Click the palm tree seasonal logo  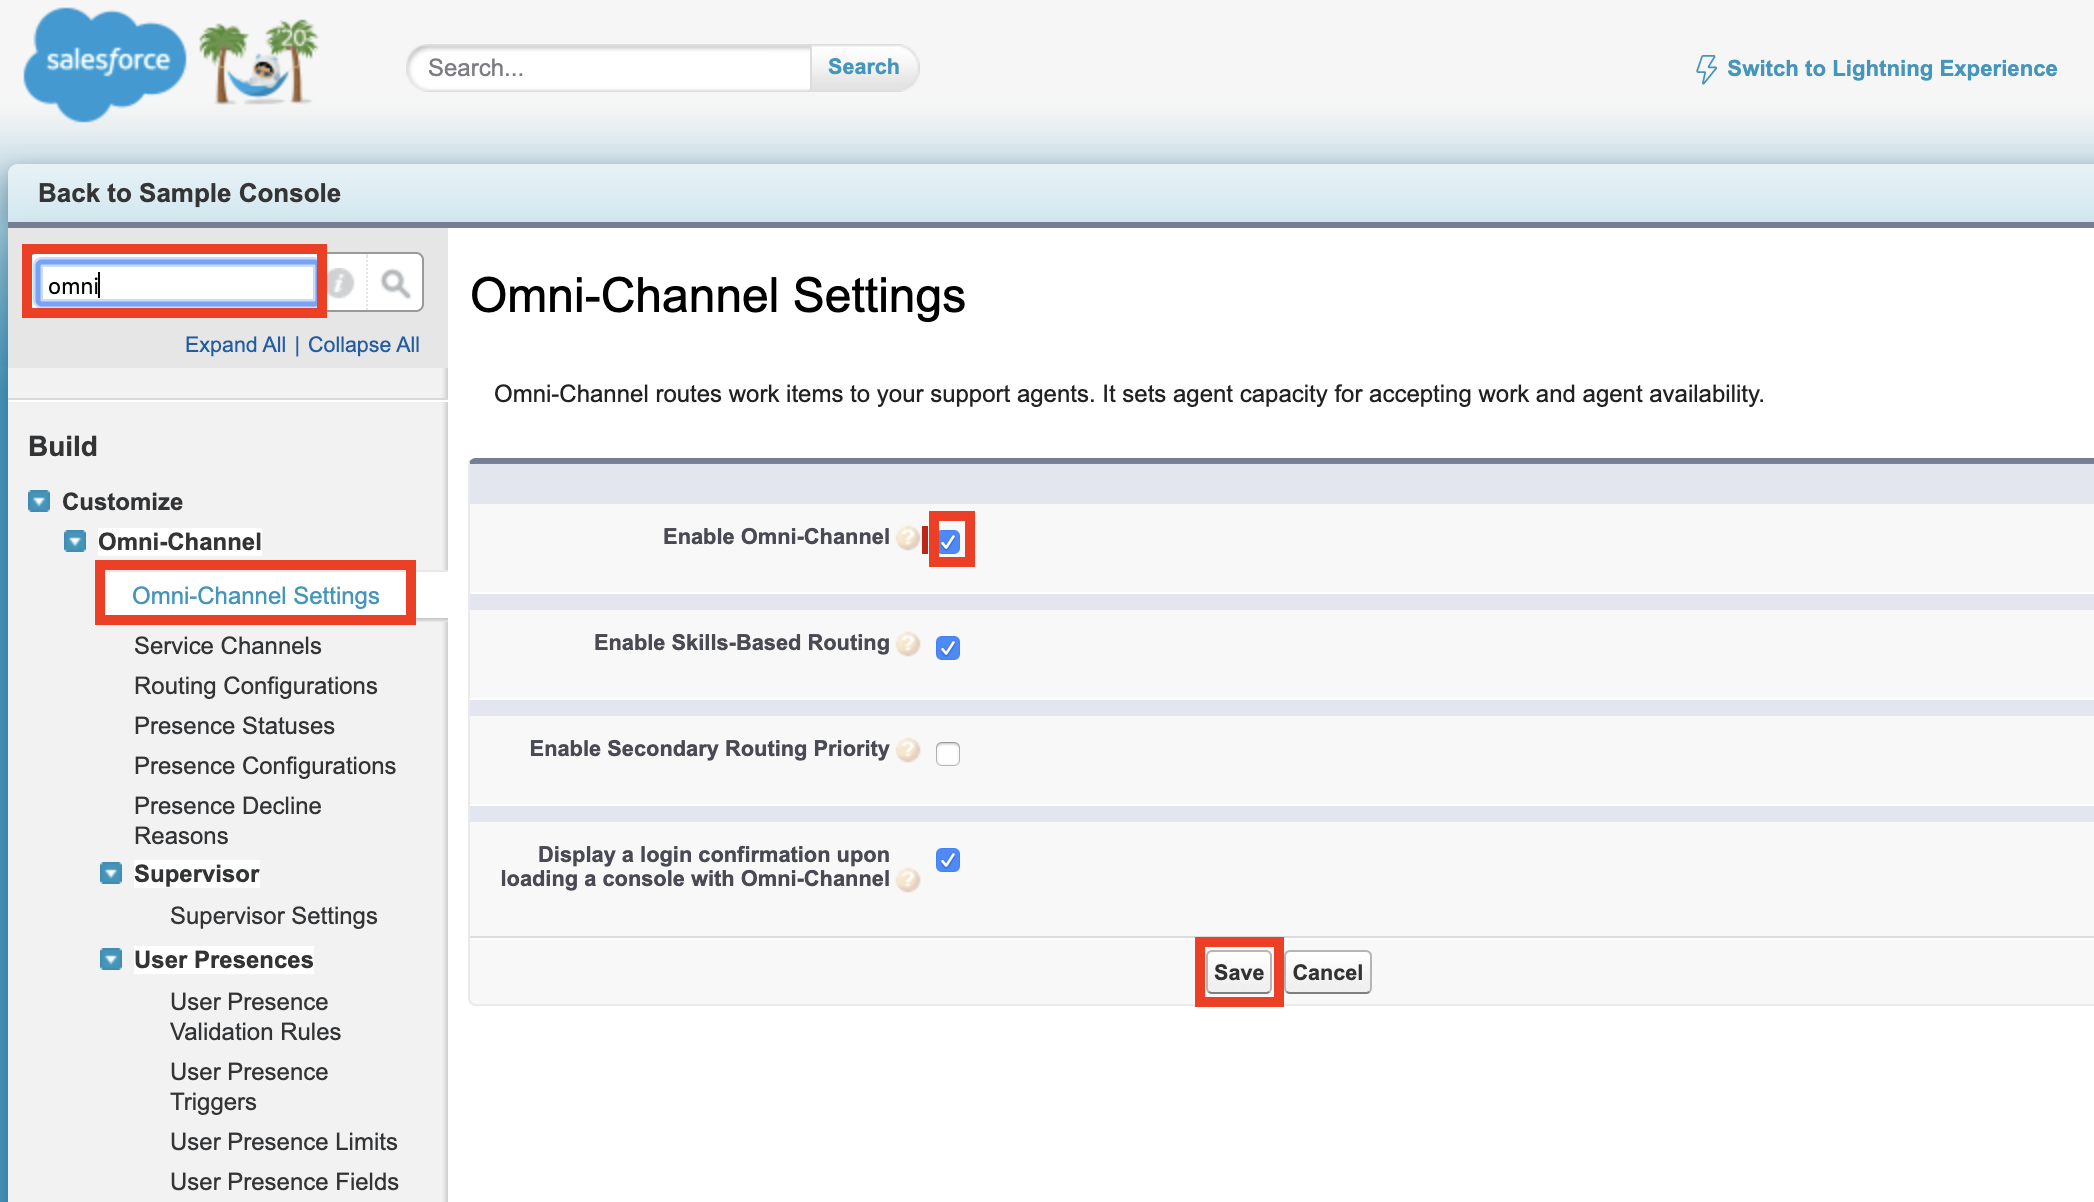coord(259,62)
